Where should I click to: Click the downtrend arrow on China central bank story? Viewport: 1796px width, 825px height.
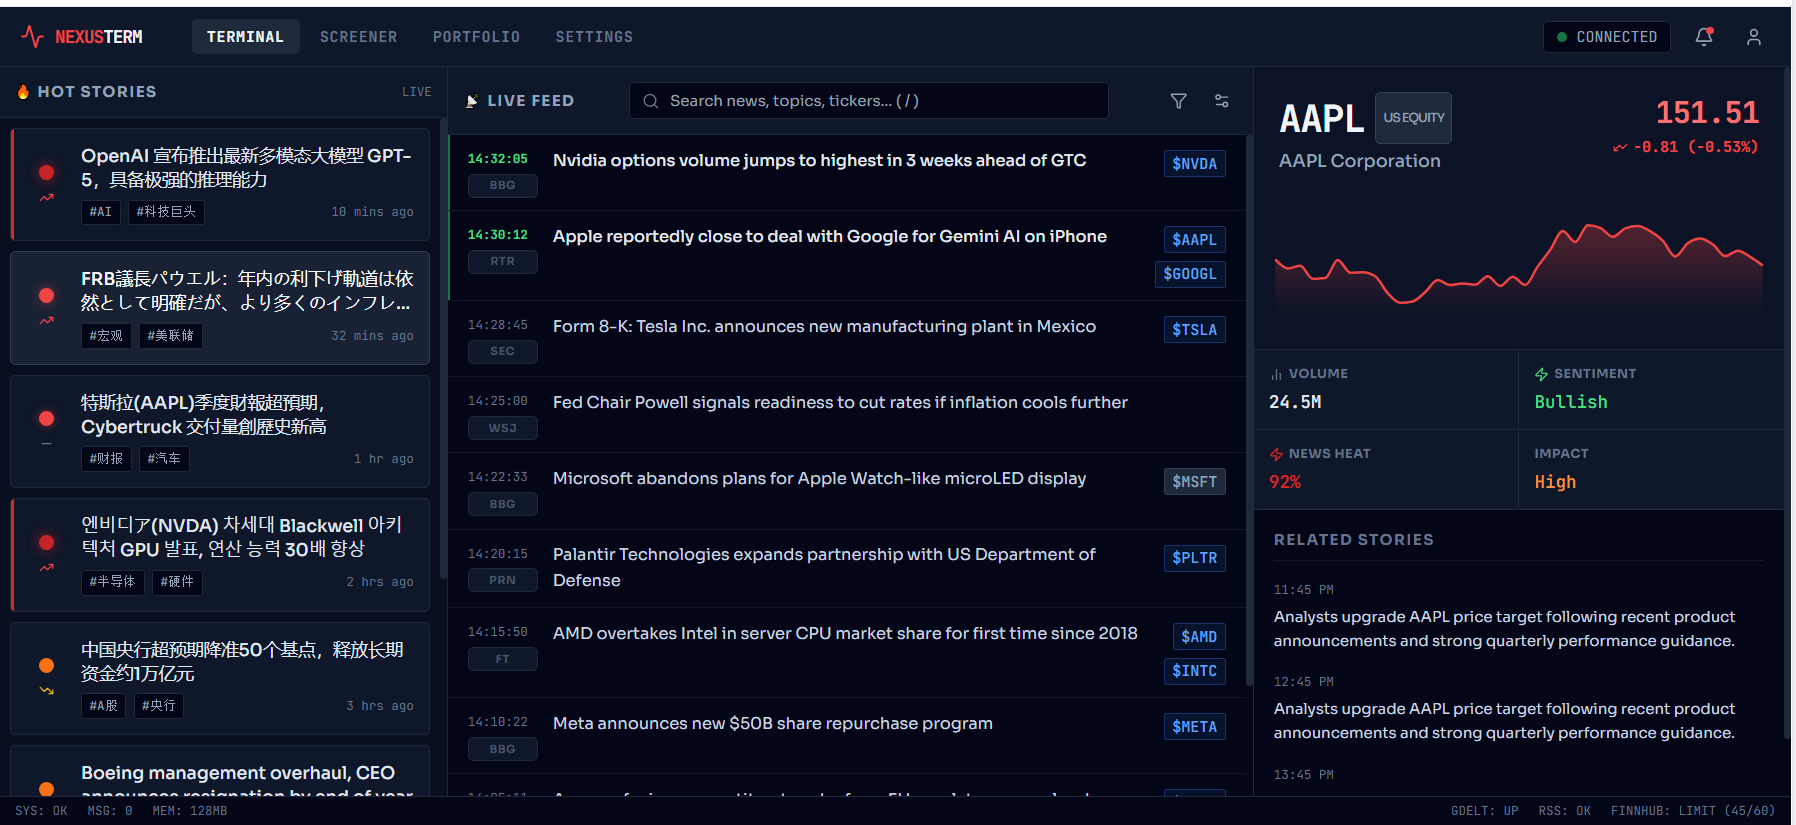46,691
